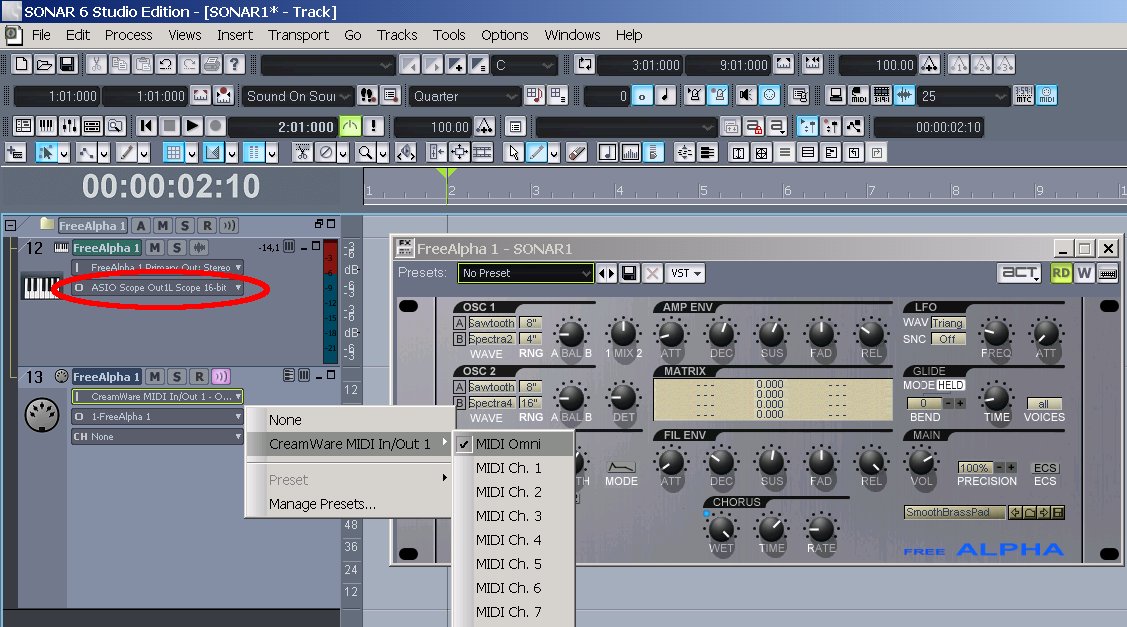Toggle the W automation write button

tap(1085, 273)
